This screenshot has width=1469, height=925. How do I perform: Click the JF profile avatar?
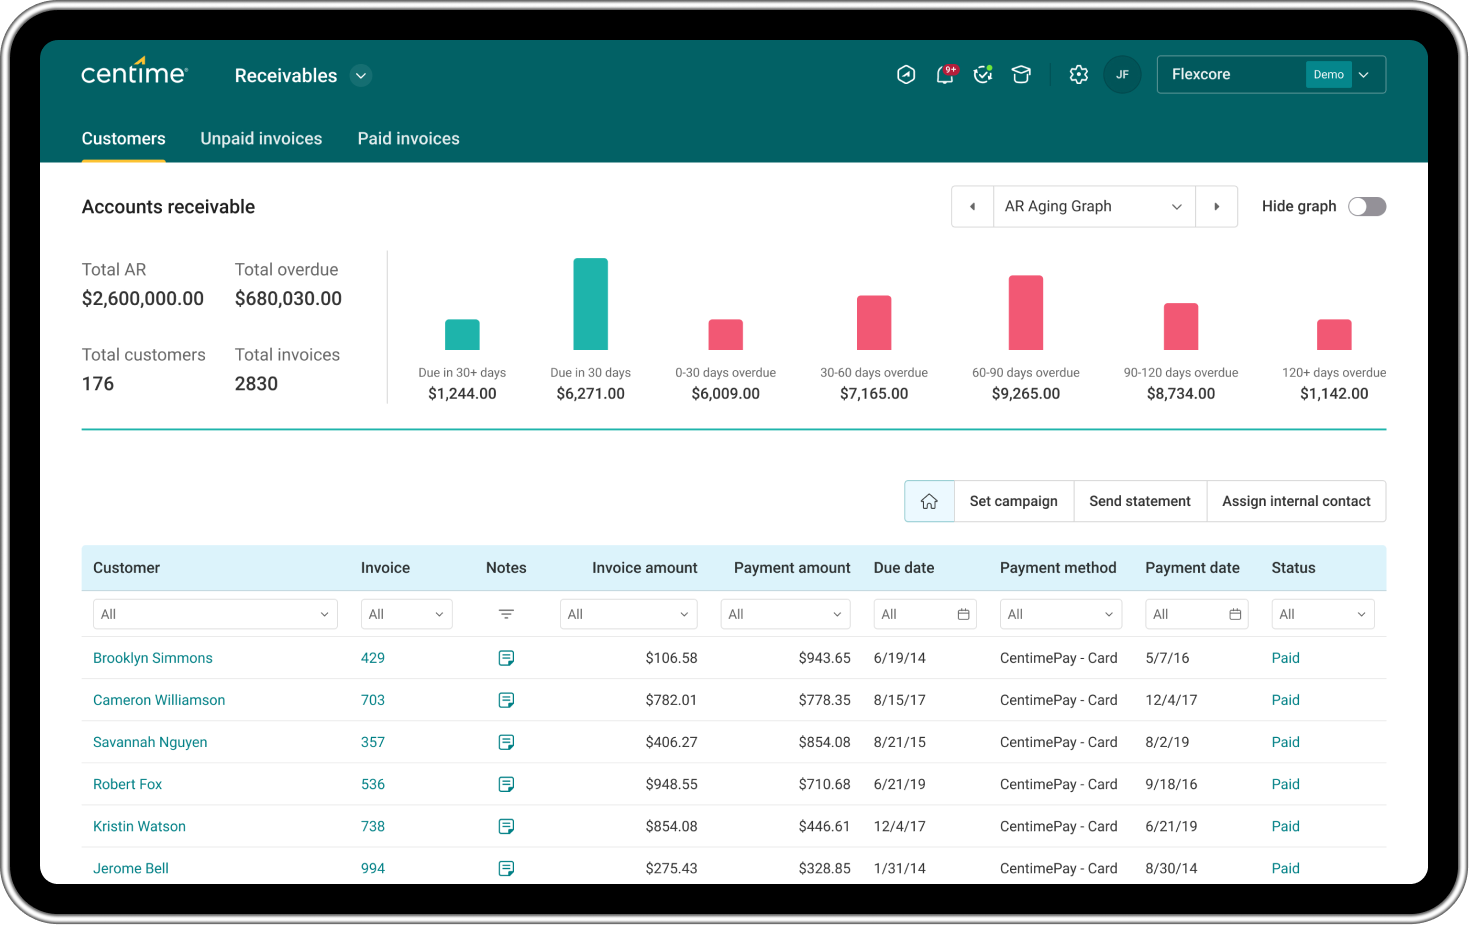[x=1122, y=74]
